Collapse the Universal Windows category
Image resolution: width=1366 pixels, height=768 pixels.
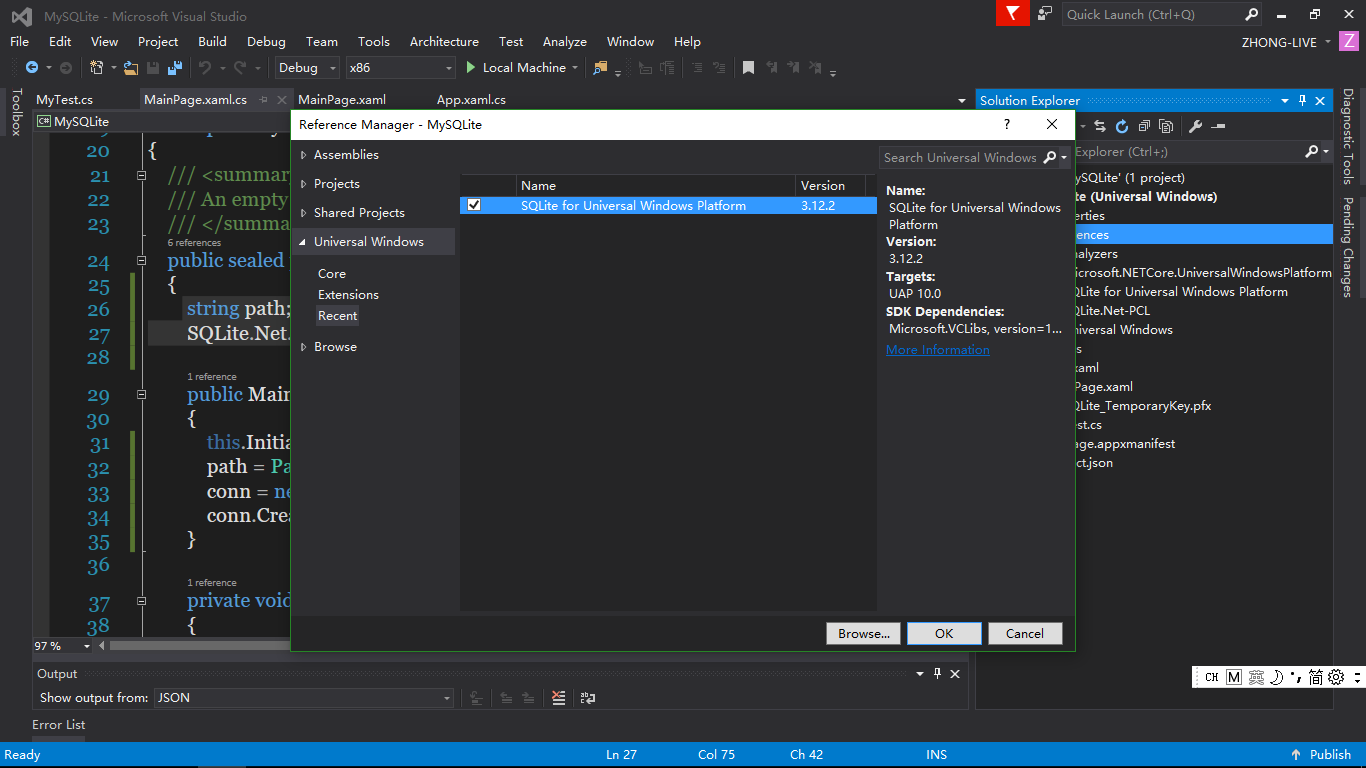tap(303, 242)
